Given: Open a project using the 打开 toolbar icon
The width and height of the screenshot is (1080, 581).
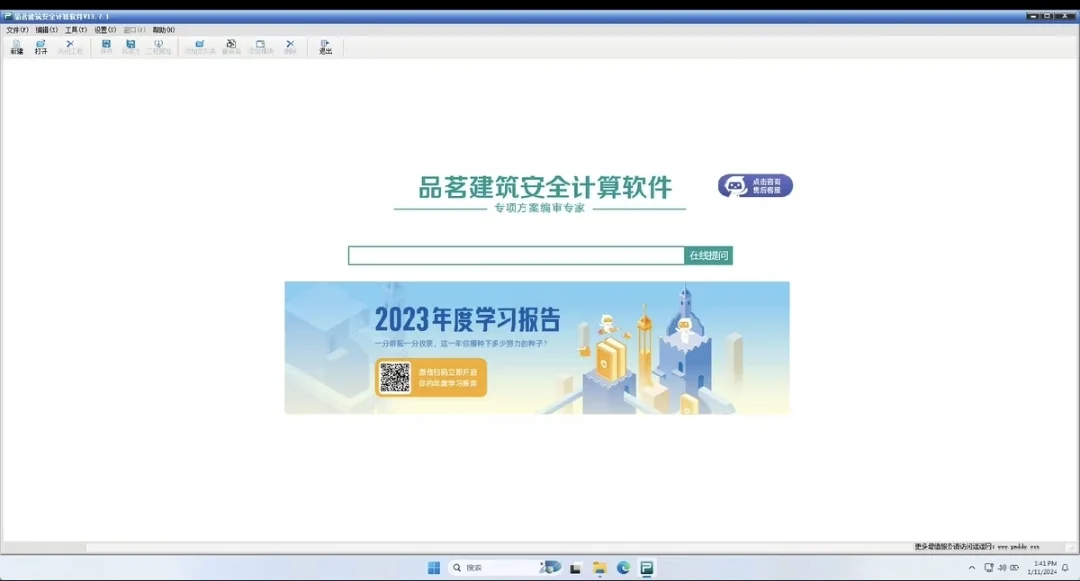Looking at the screenshot, I should (42, 44).
